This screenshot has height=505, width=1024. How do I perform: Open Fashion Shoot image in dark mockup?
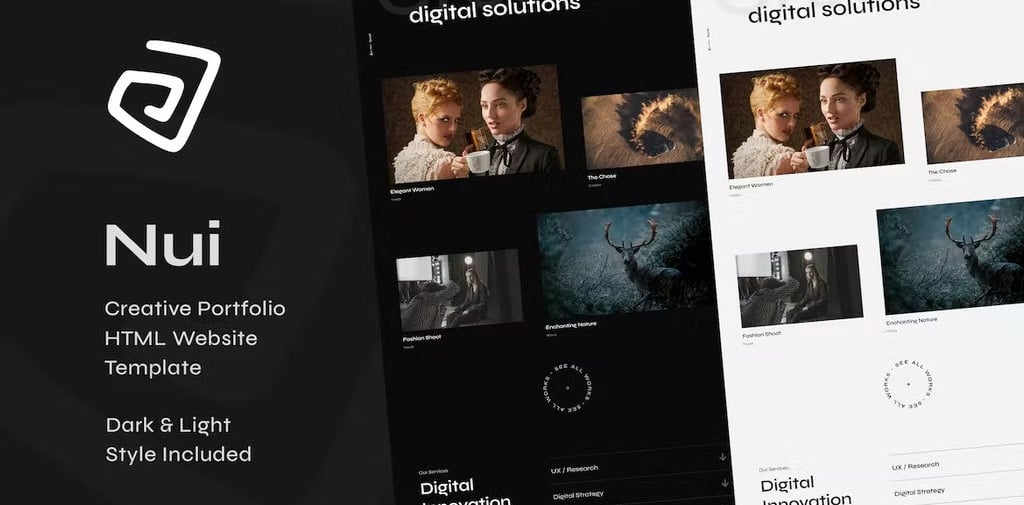(x=460, y=290)
